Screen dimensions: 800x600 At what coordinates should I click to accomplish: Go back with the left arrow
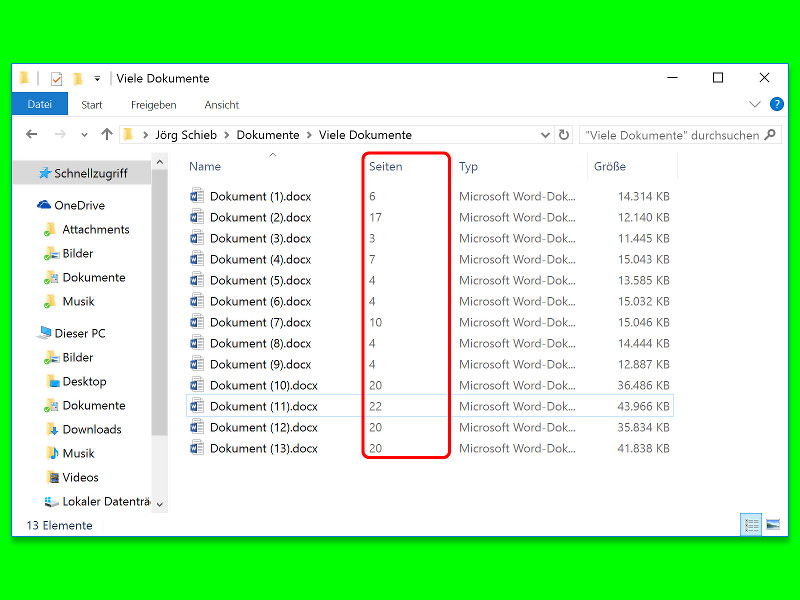[32, 134]
